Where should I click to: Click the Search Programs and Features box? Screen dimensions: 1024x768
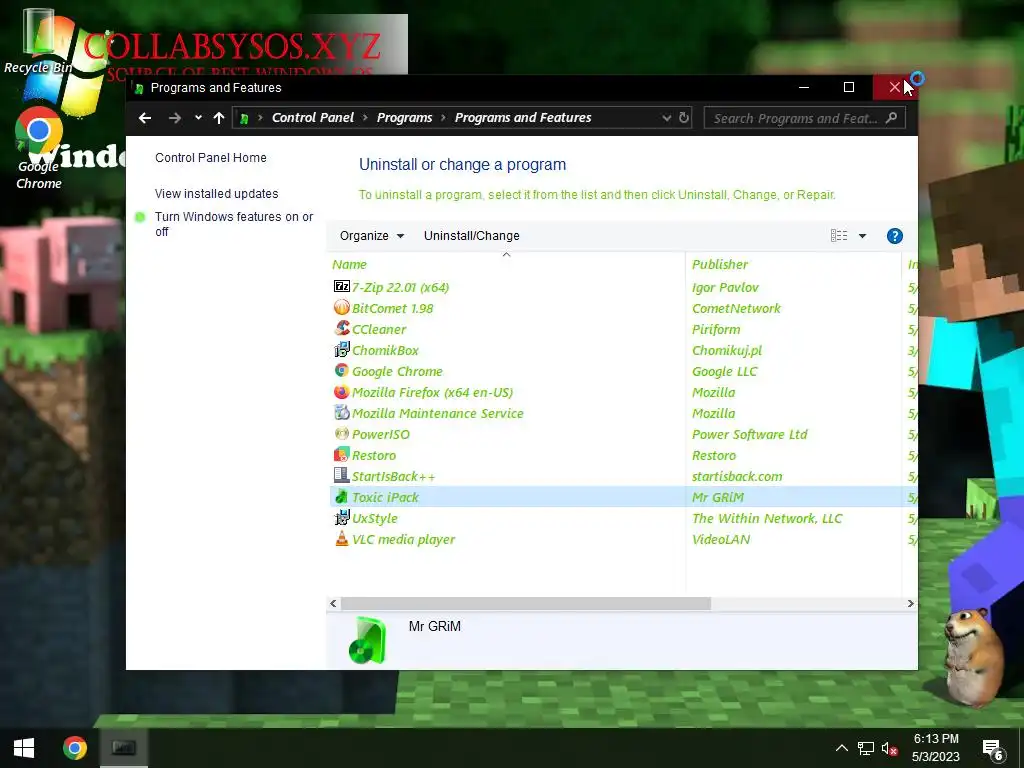[805, 118]
